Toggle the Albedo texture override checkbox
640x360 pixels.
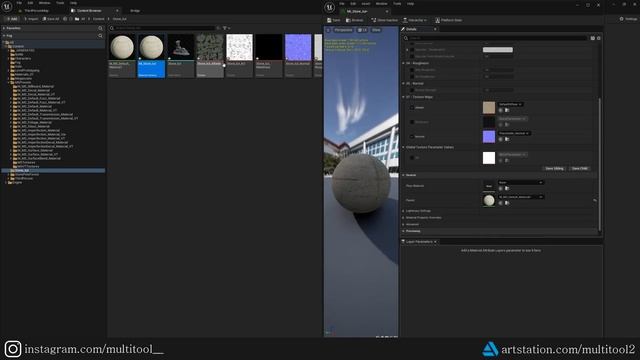(412, 108)
